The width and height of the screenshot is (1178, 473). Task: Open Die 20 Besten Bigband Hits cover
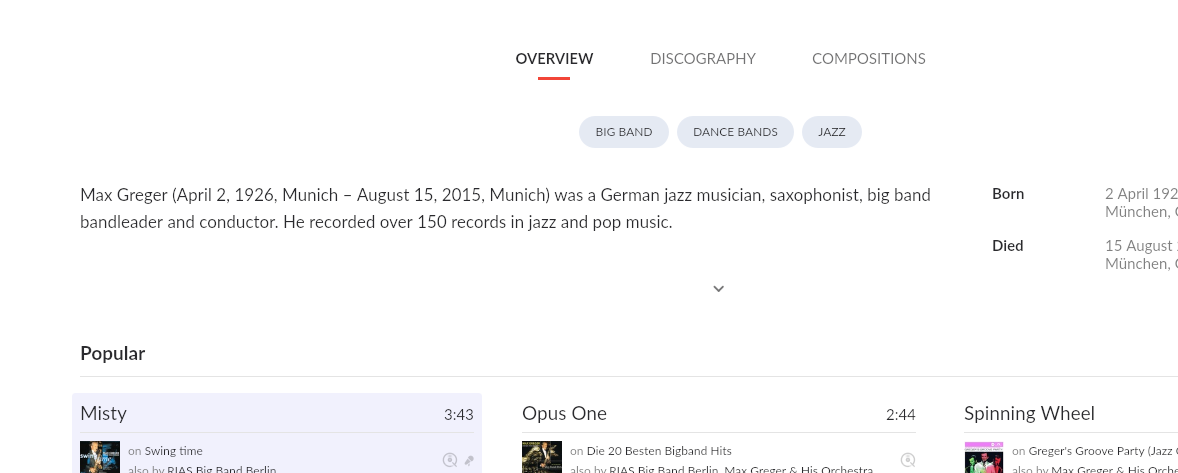(542, 458)
